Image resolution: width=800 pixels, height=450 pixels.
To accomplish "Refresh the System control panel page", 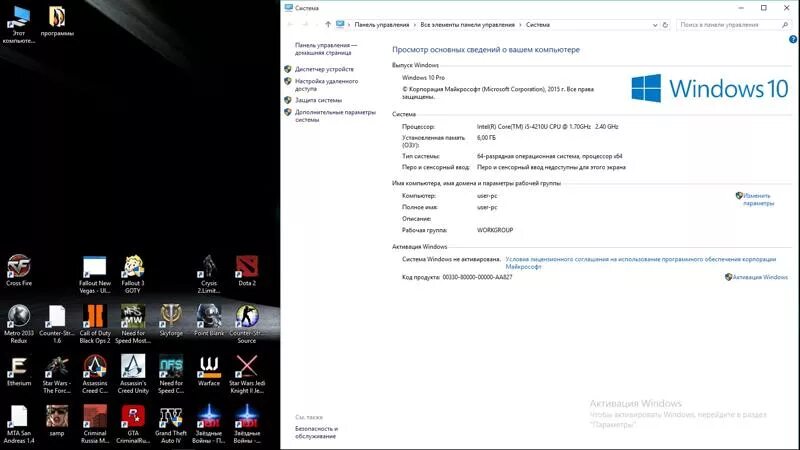I will [x=665, y=24].
